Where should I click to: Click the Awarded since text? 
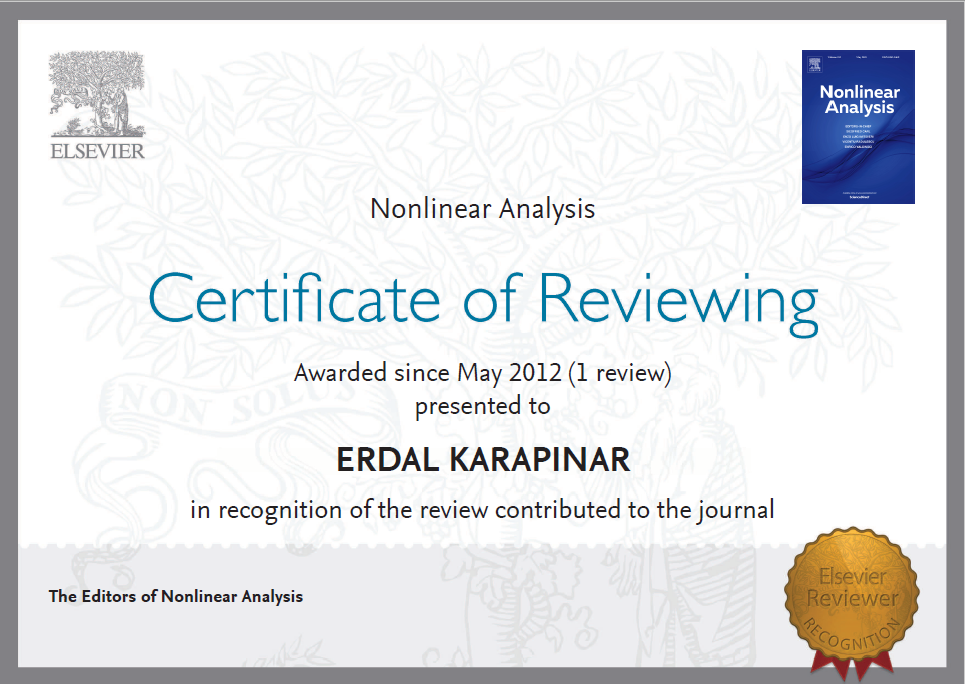click(371, 373)
